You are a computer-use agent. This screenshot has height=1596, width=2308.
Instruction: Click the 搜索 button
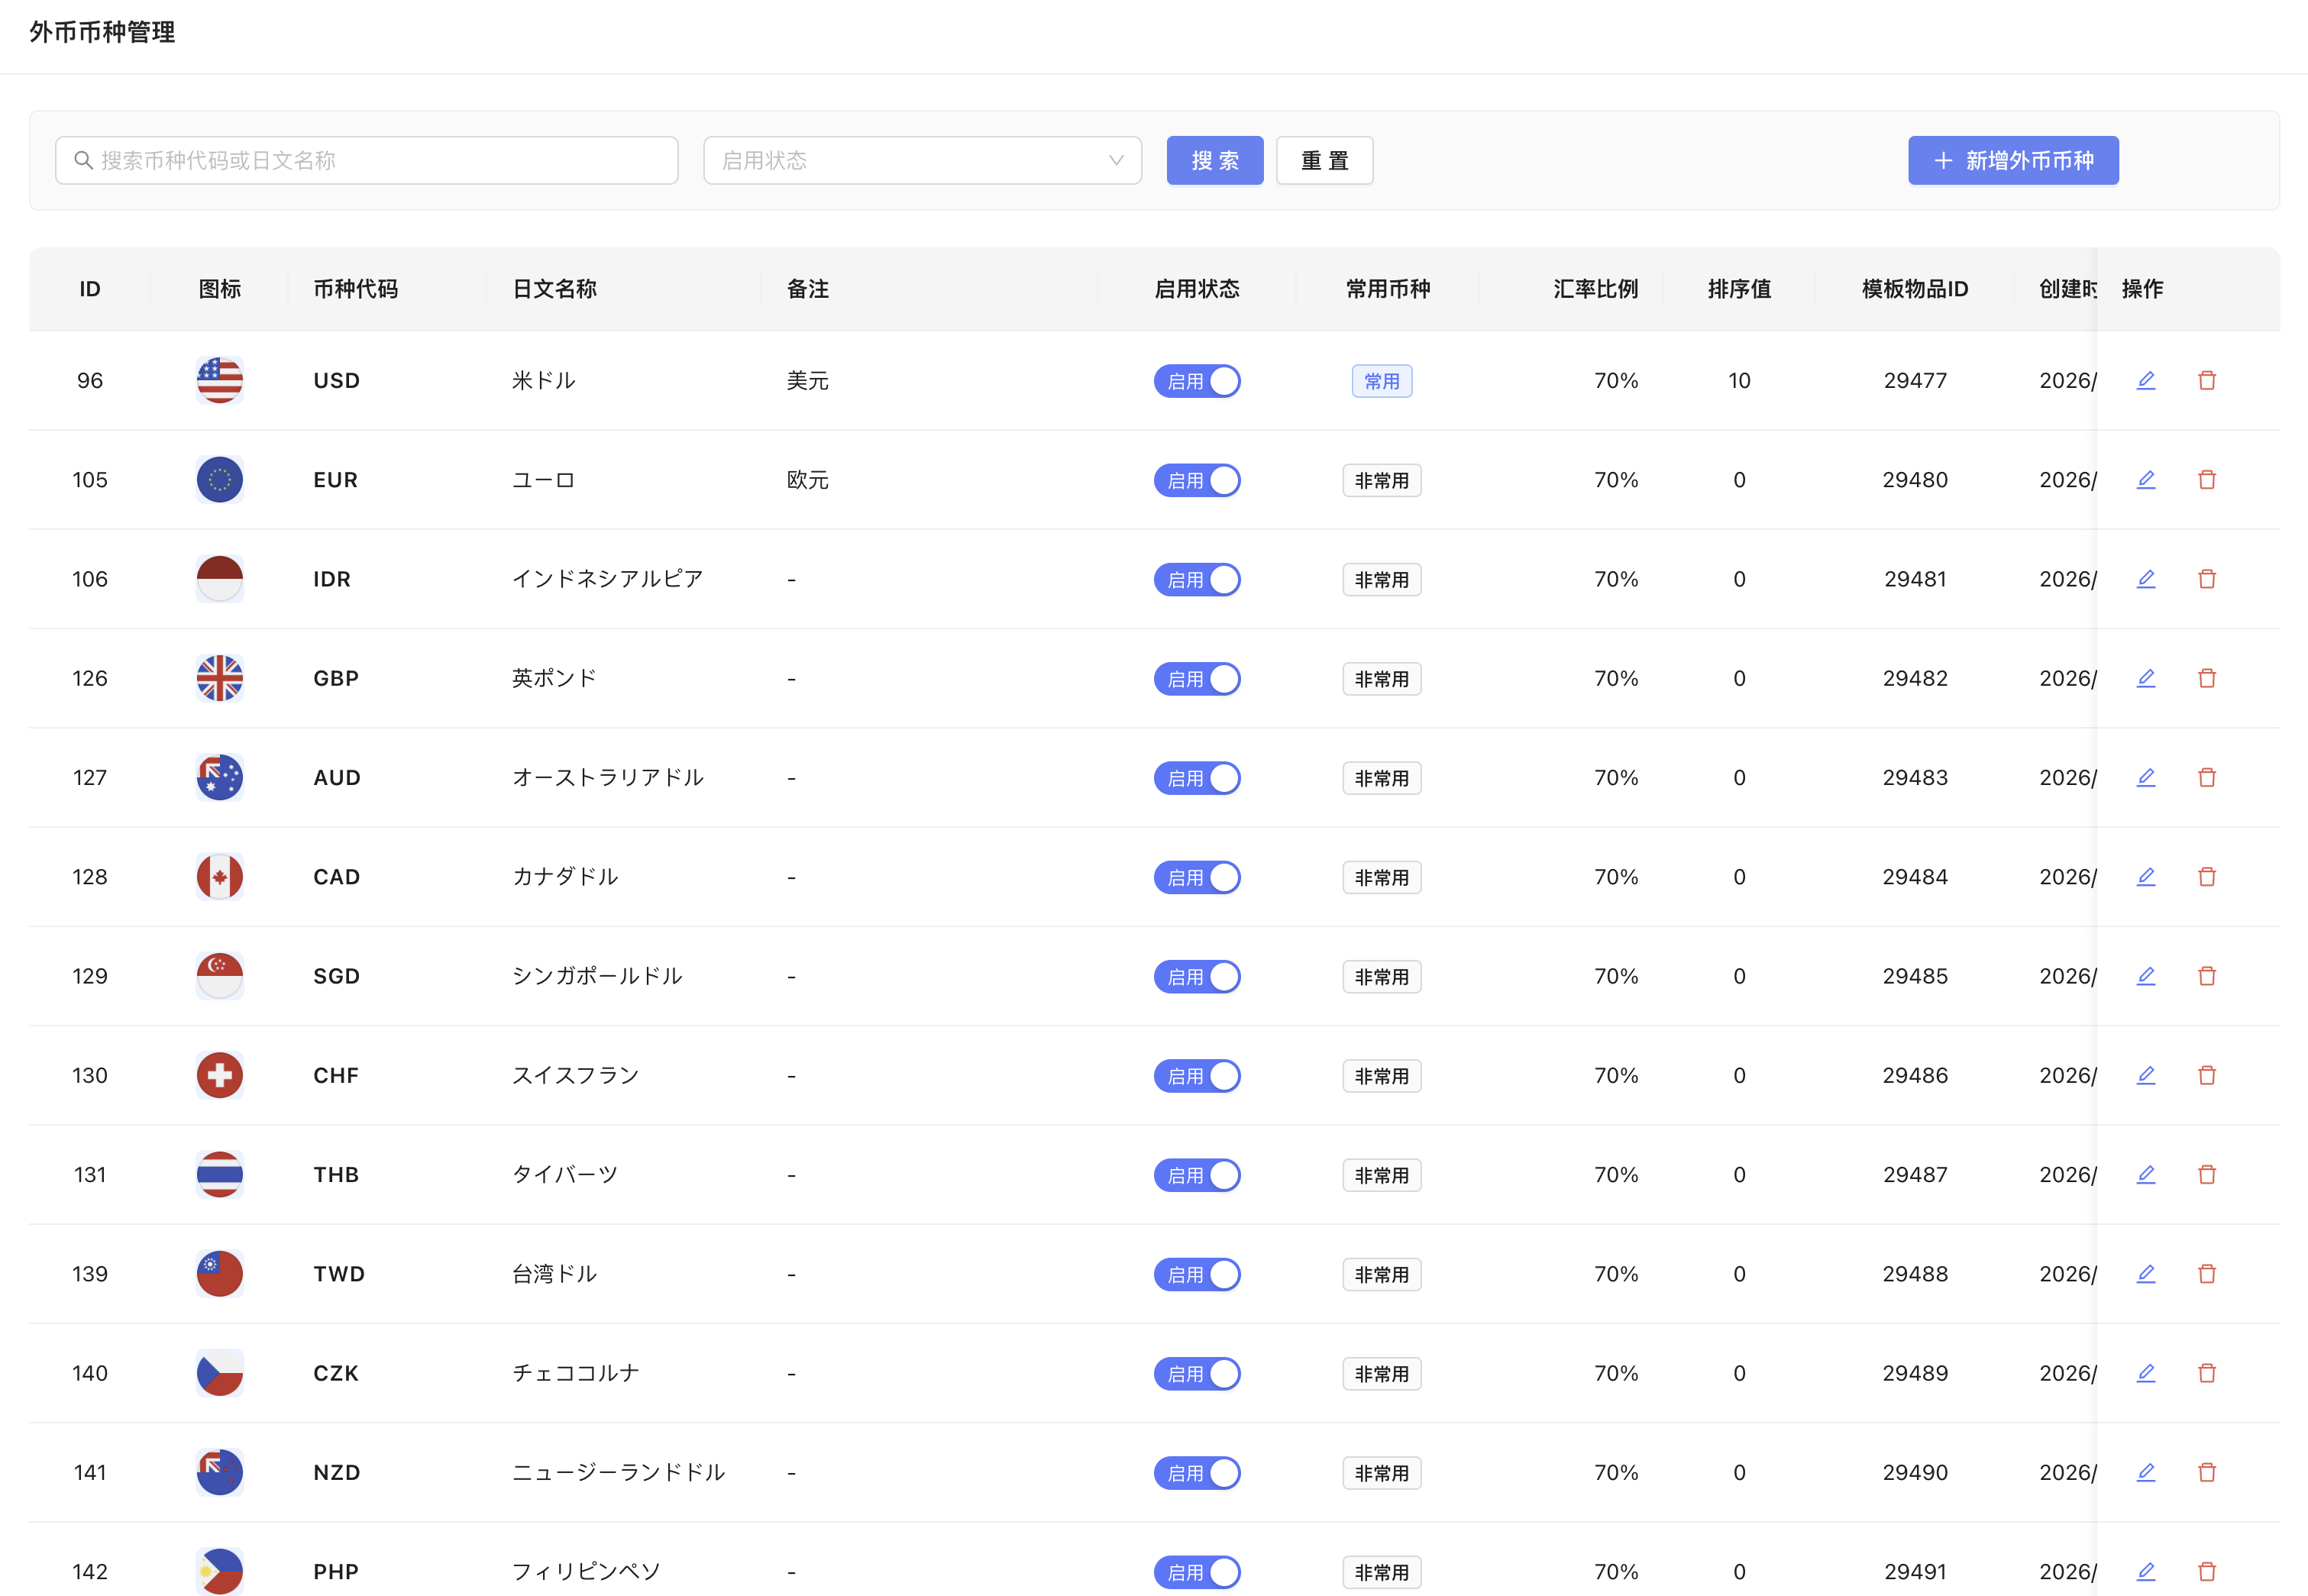coord(1214,160)
